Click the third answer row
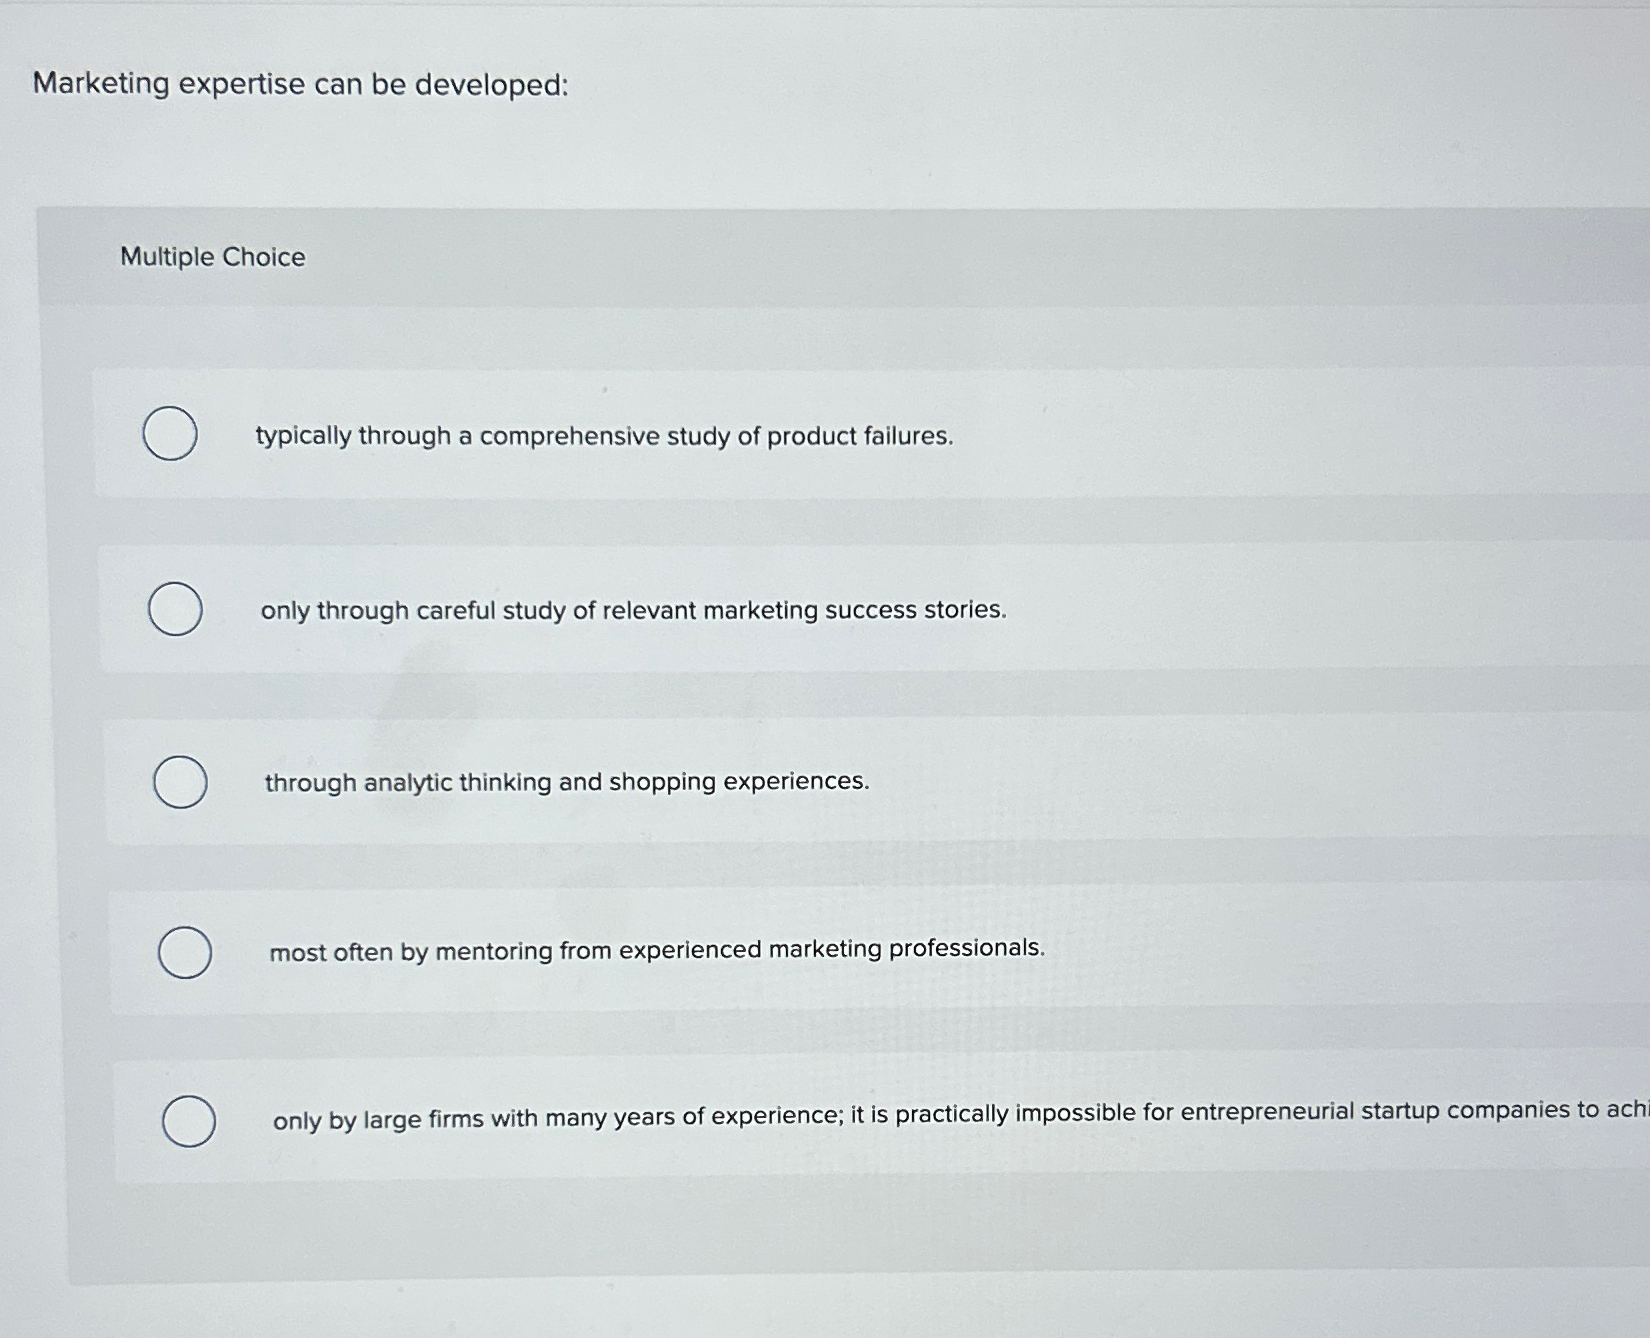1650x1338 pixels. 566,782
